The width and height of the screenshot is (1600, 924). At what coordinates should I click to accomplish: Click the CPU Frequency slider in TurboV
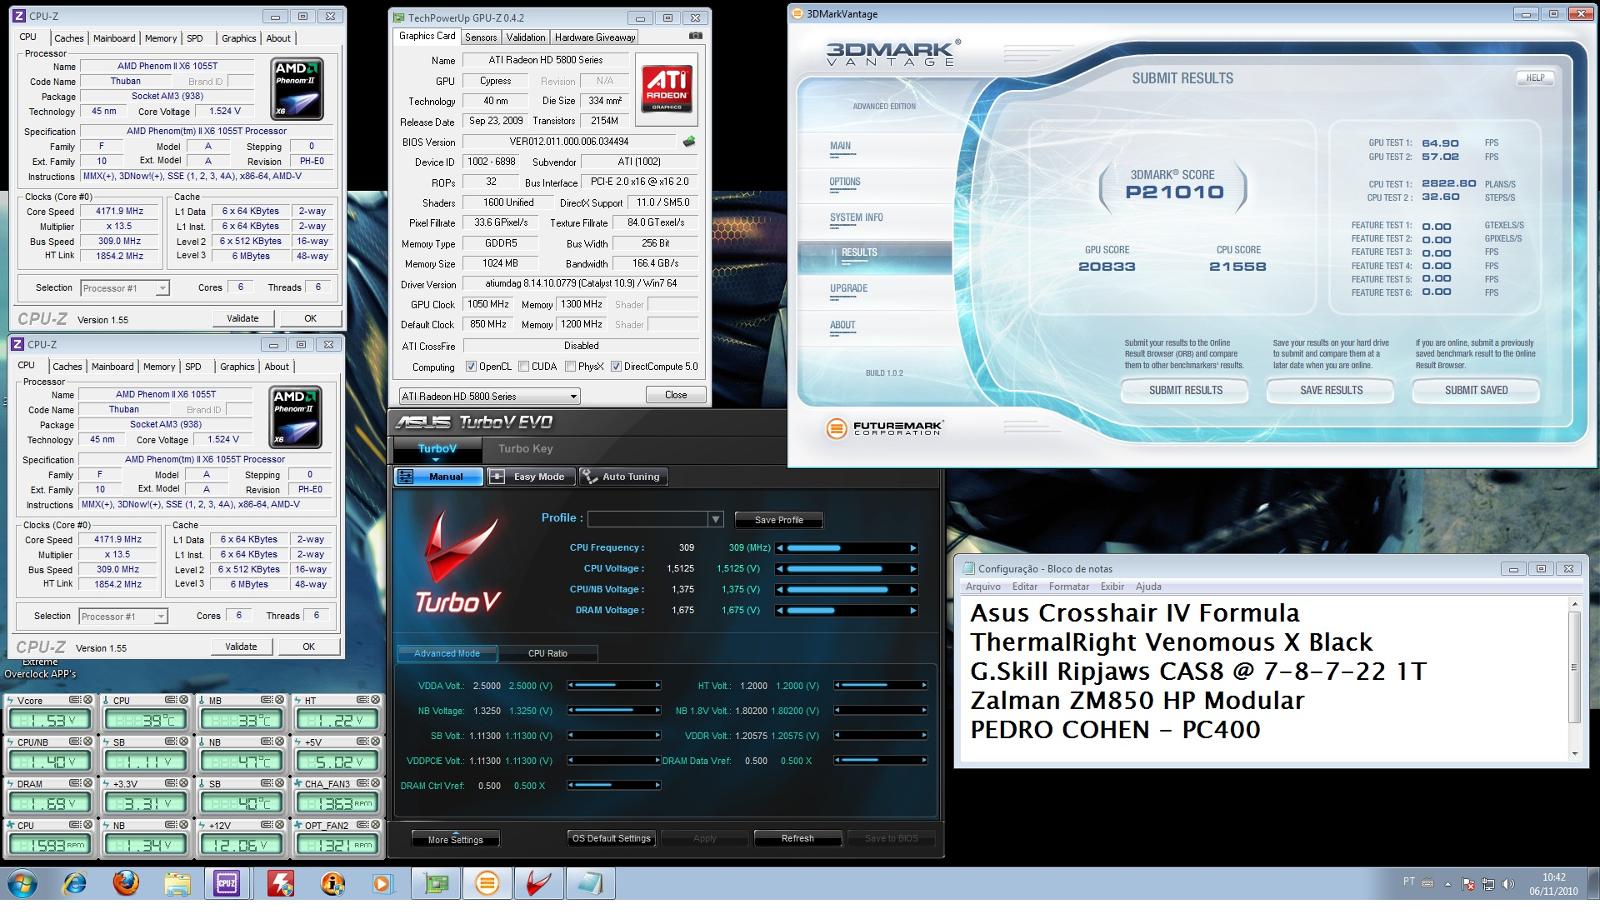tap(847, 548)
